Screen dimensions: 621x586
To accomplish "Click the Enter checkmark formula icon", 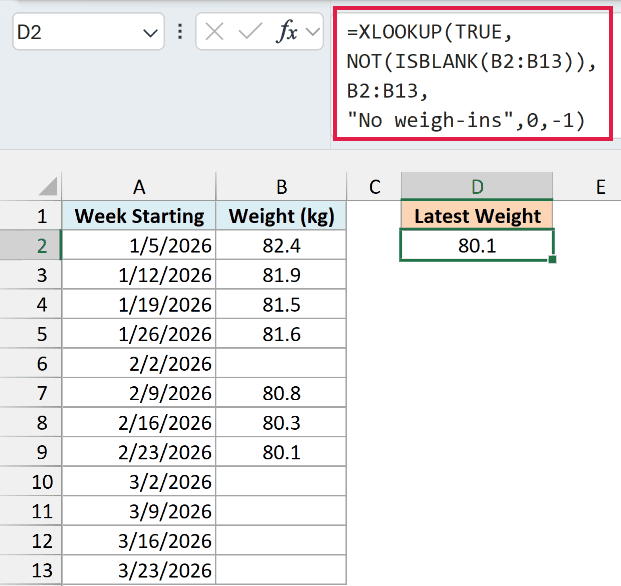I will coord(250,32).
